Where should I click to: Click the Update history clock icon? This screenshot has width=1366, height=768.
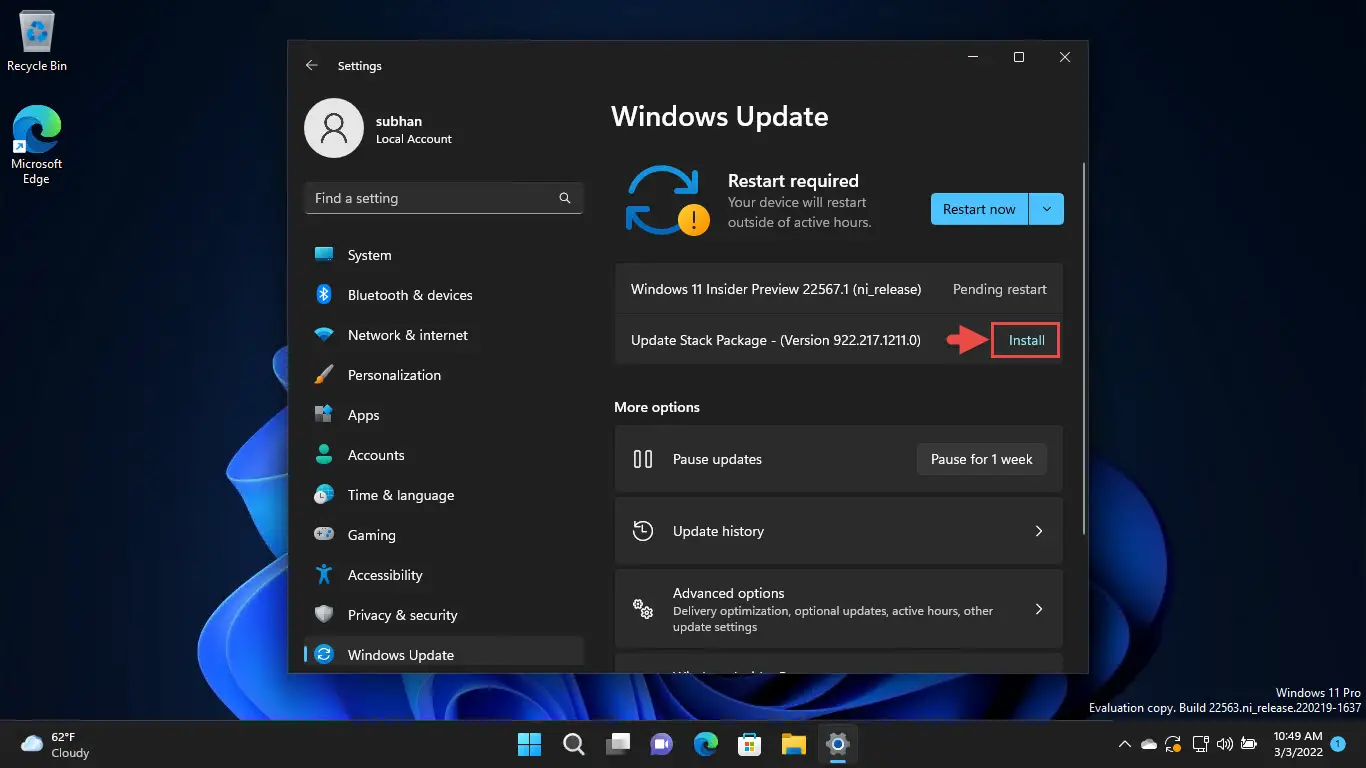coord(643,531)
